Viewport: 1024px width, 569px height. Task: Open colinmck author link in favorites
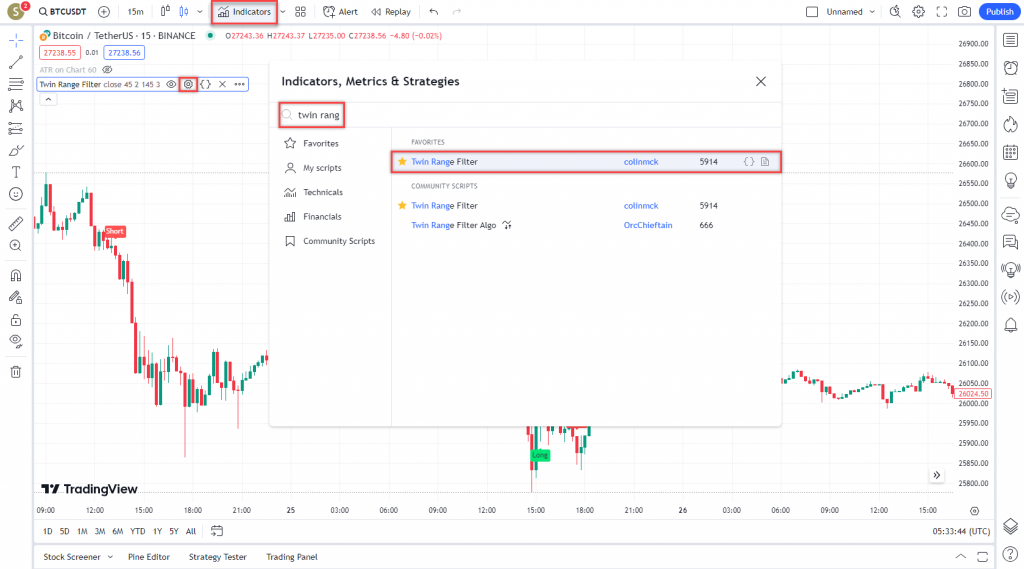641,161
